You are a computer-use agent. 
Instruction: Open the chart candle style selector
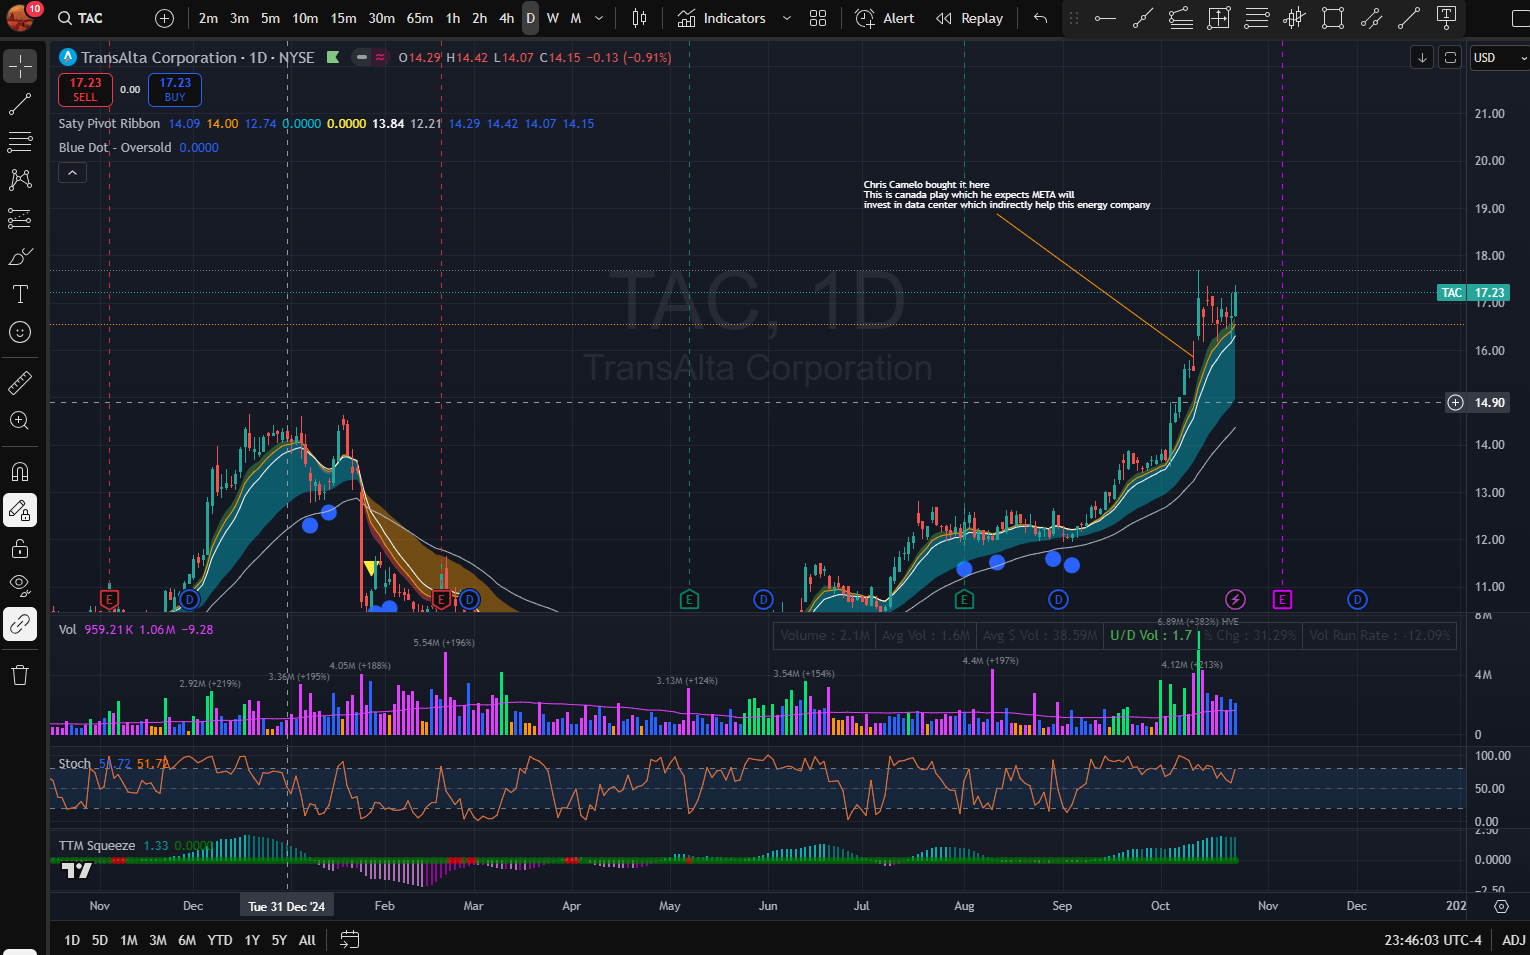640,18
